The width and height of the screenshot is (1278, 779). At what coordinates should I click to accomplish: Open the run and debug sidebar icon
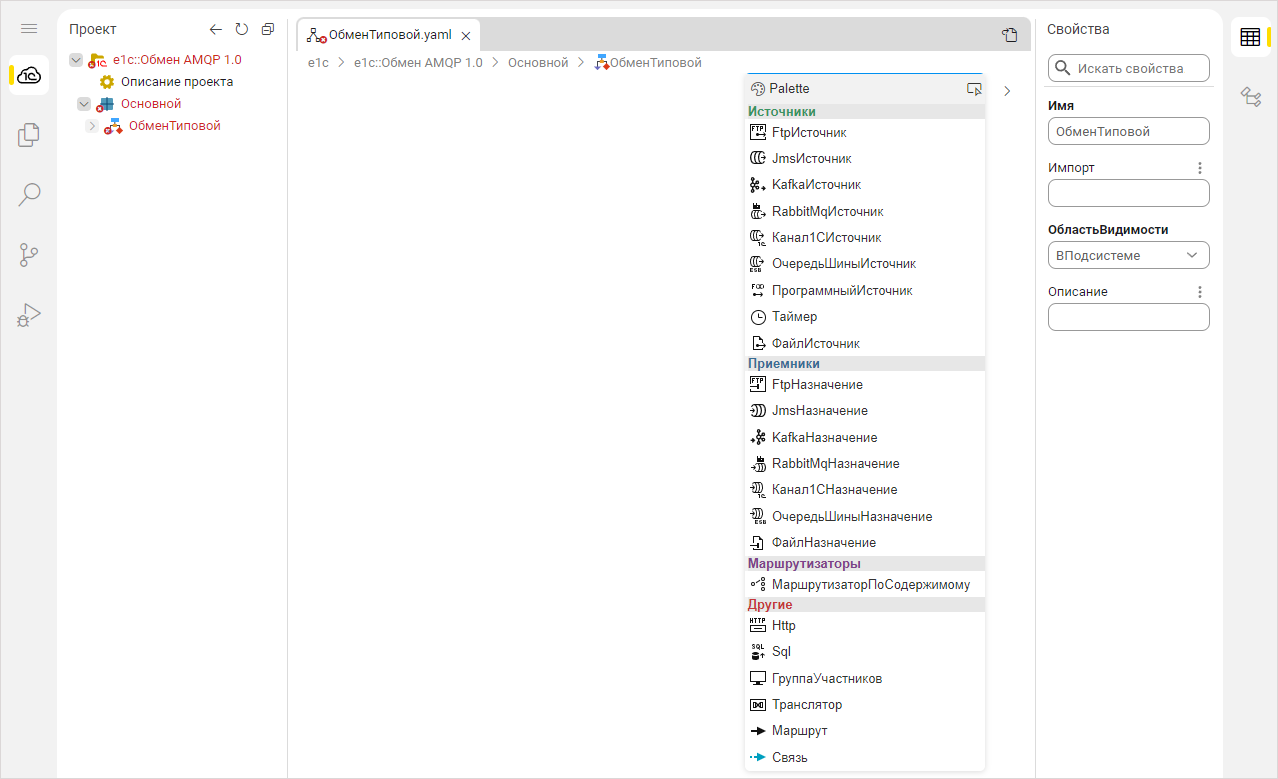coord(29,315)
